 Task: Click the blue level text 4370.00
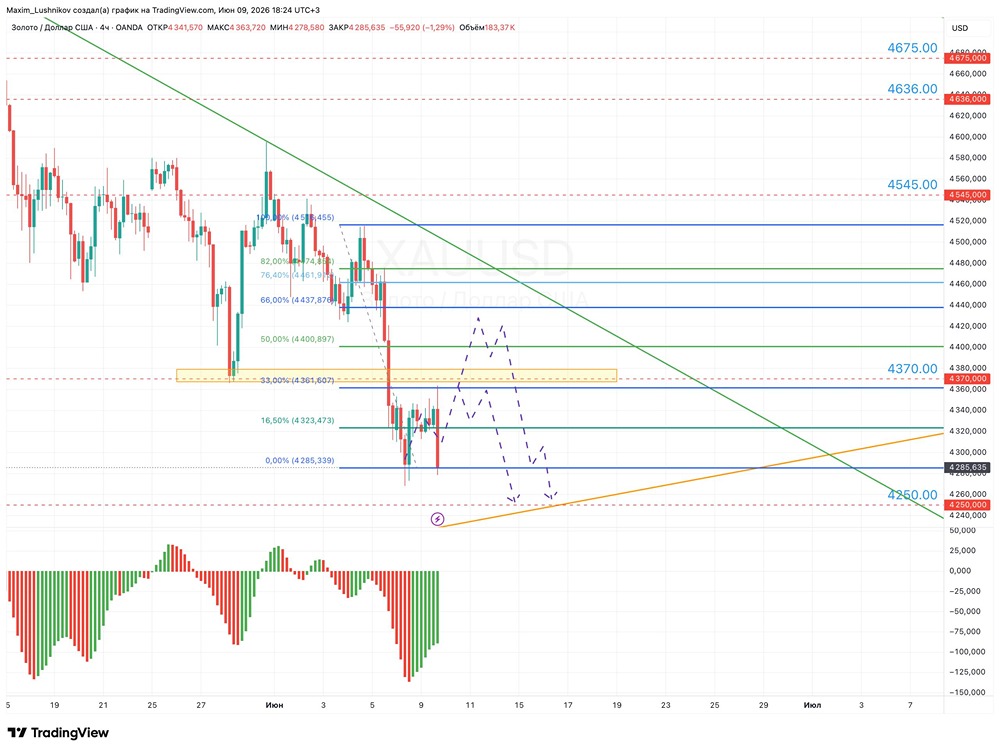pos(913,369)
